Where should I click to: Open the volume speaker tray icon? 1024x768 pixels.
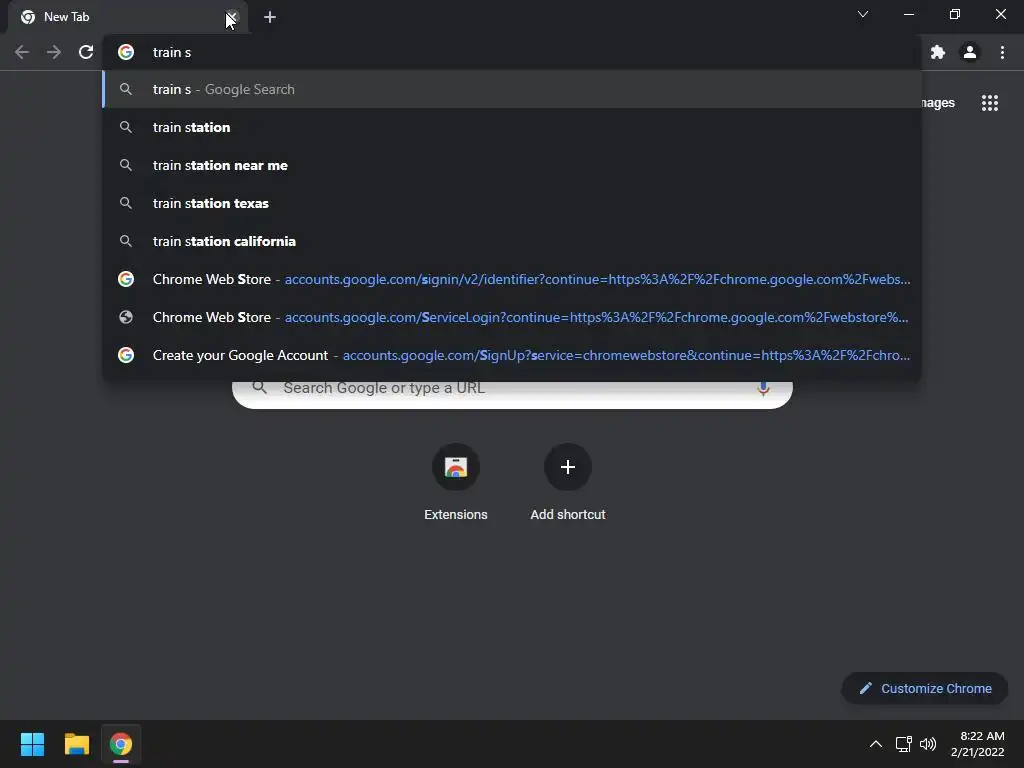click(927, 744)
